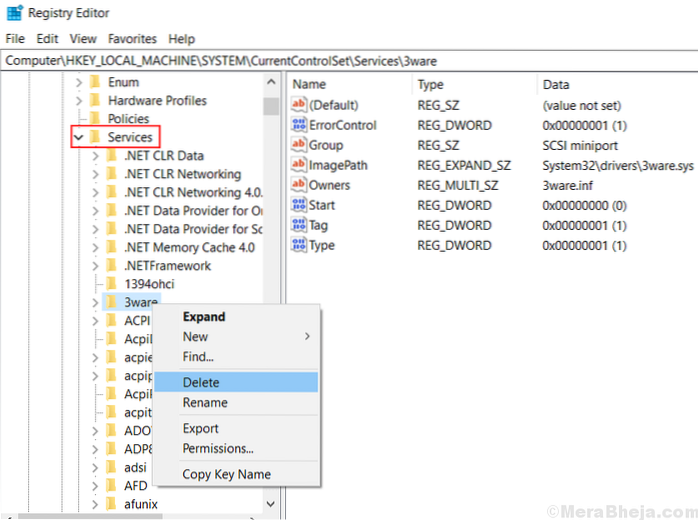This screenshot has height=520, width=698.
Task: Expand the .NET CLR Data key
Action: 95,156
